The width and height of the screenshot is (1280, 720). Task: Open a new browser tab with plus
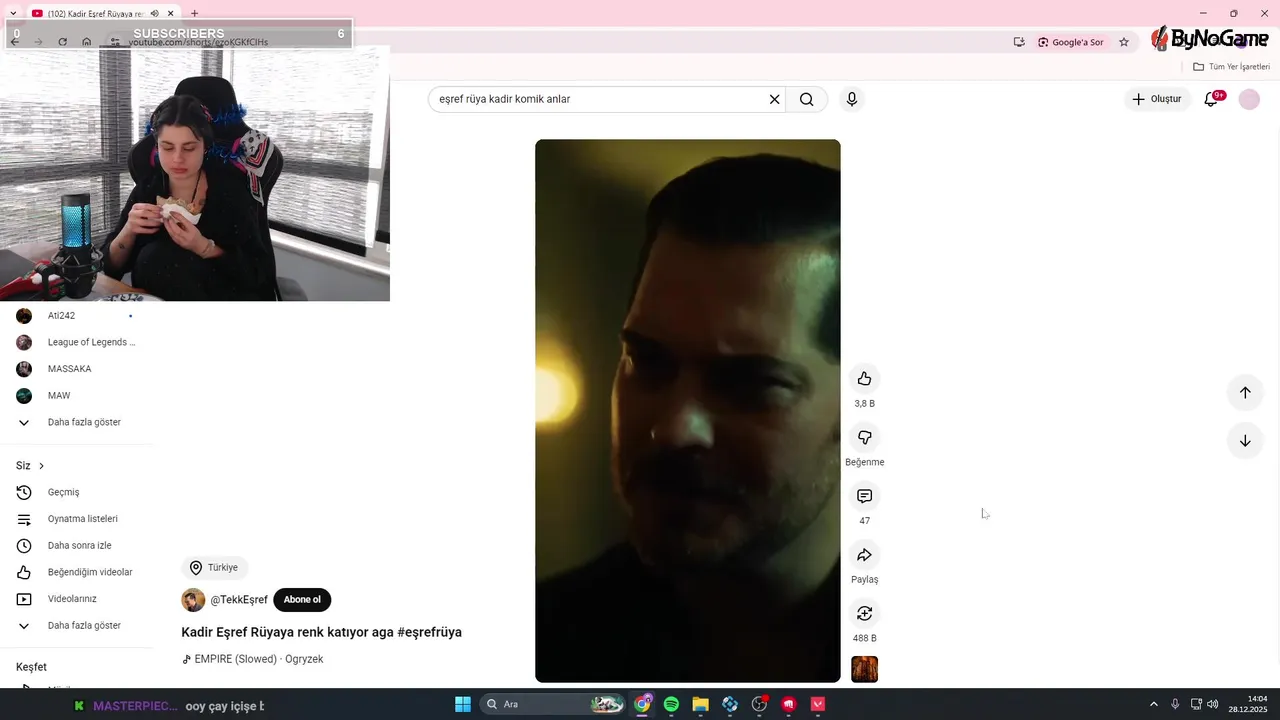tap(194, 13)
